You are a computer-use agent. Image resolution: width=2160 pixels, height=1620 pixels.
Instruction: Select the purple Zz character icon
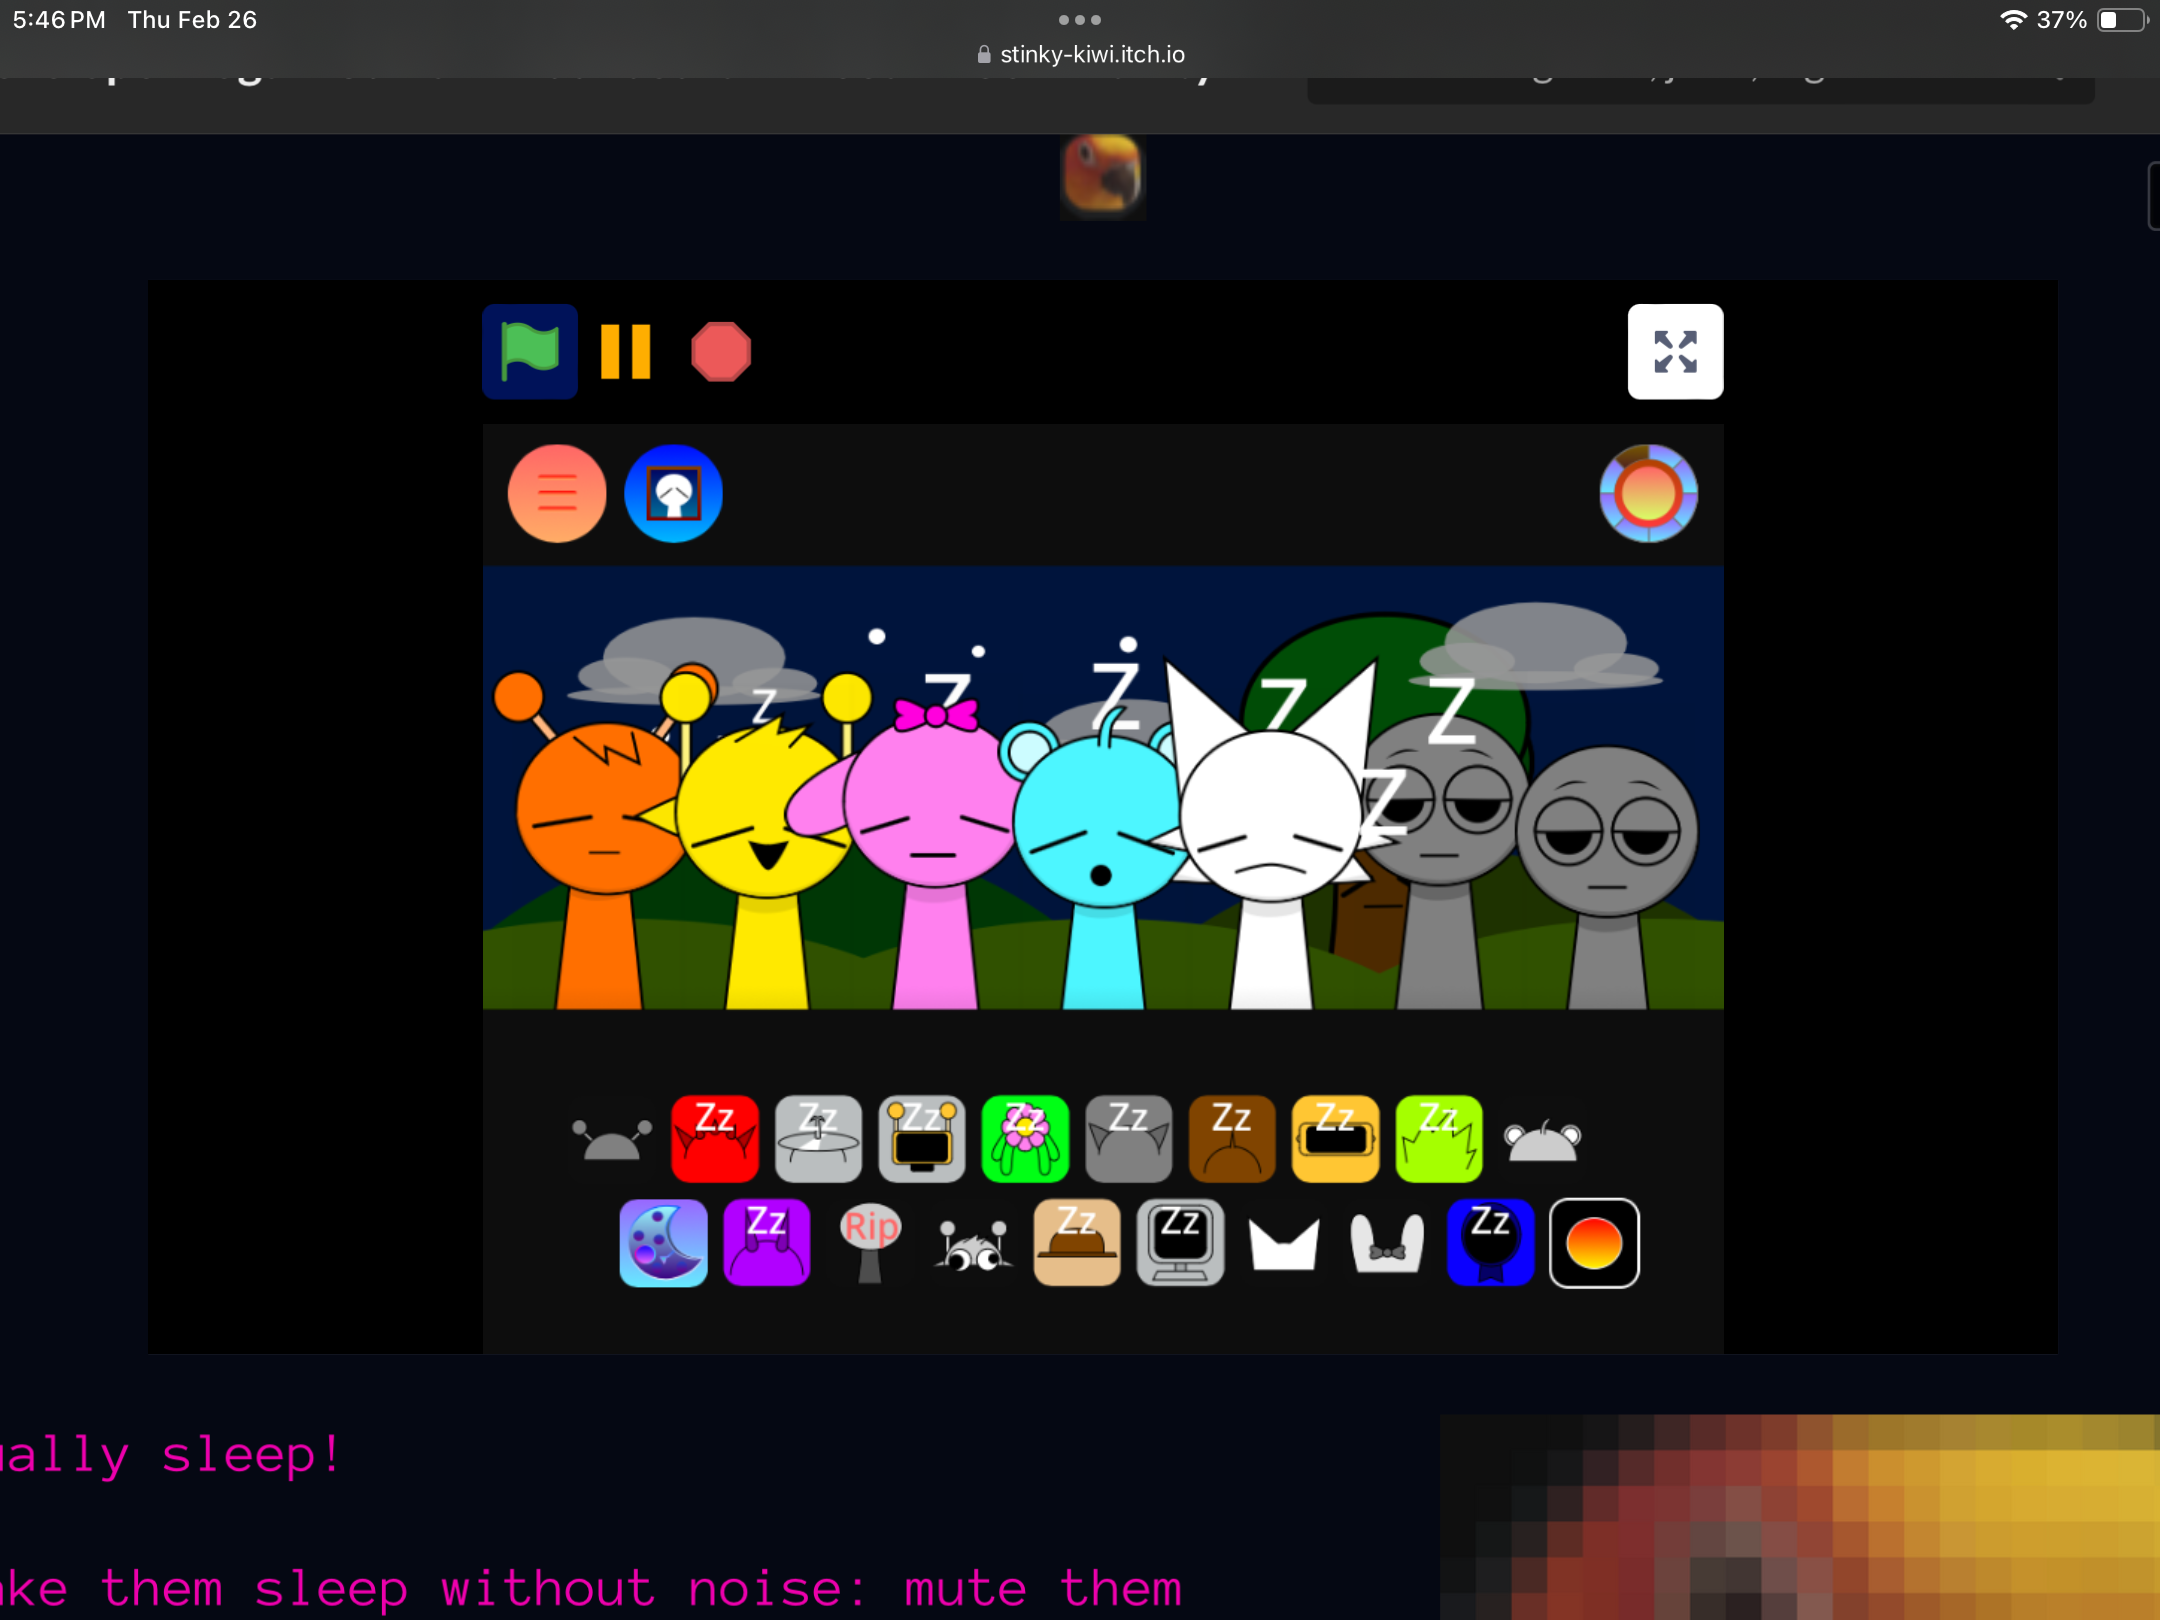[766, 1242]
